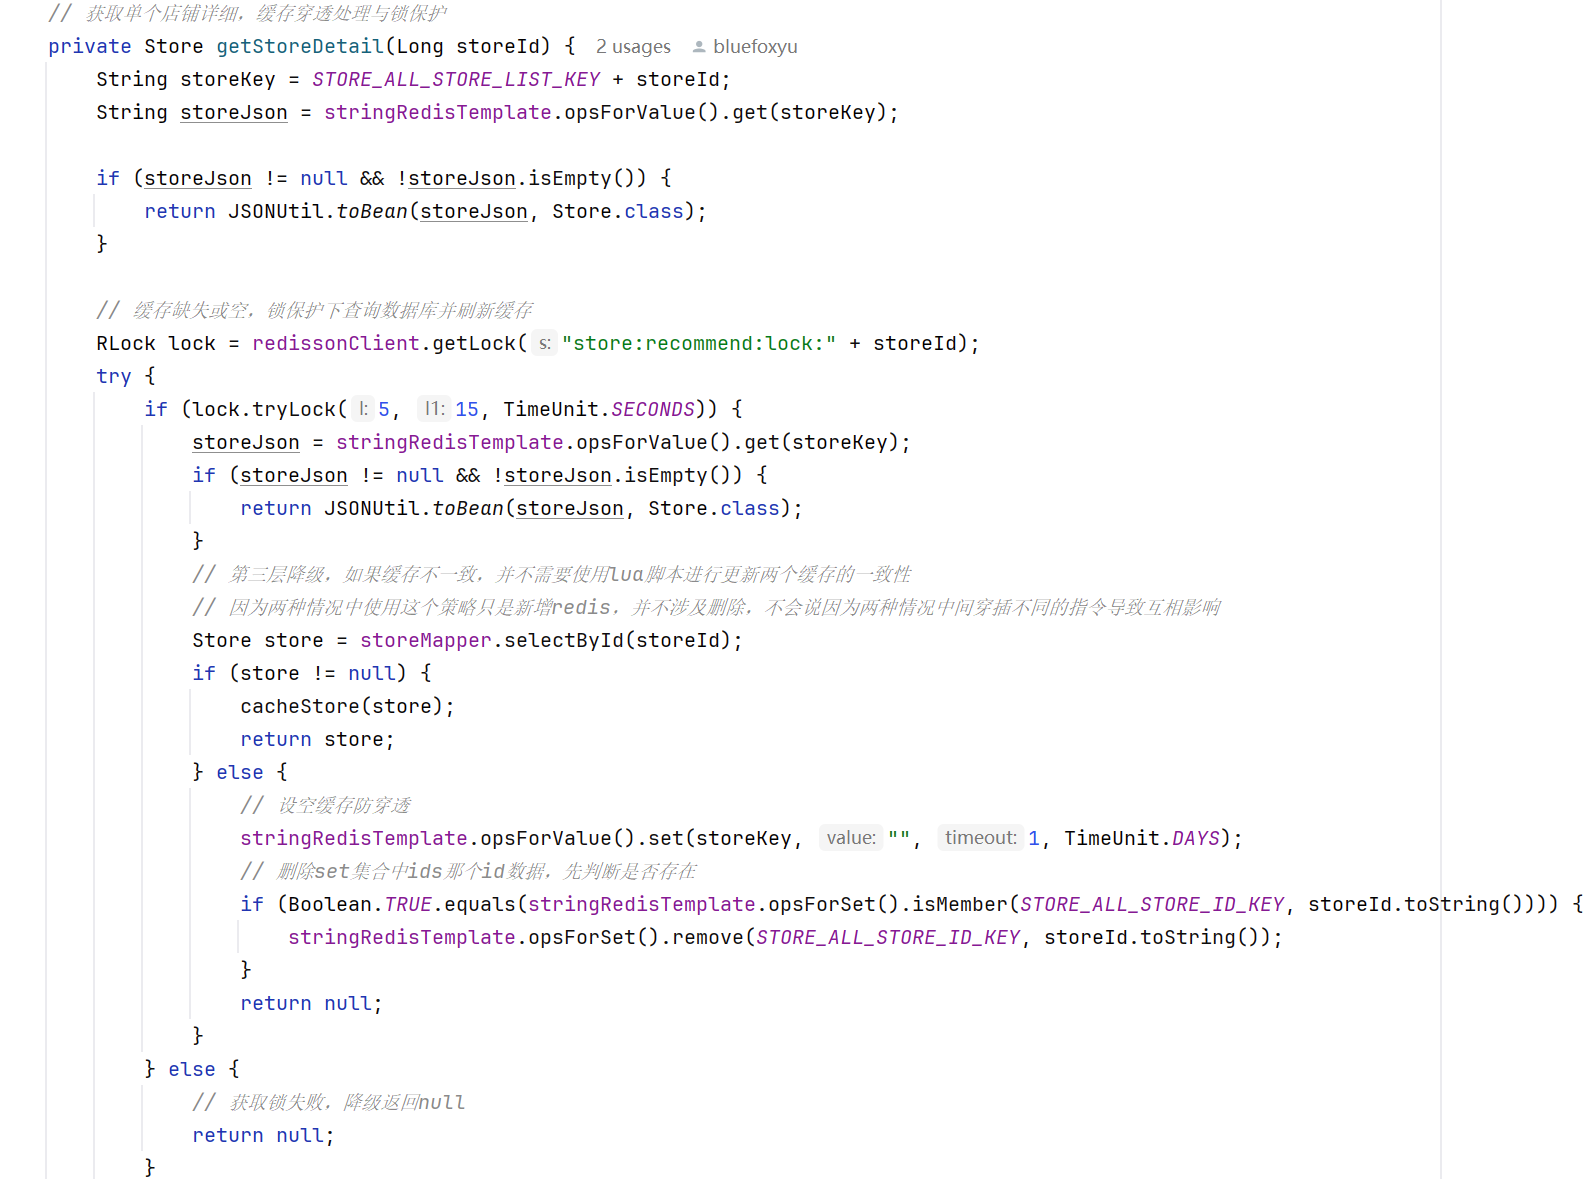Viewport: 1586px width, 1179px height.
Task: Click the 'try' keyword
Action: pyautogui.click(x=114, y=376)
